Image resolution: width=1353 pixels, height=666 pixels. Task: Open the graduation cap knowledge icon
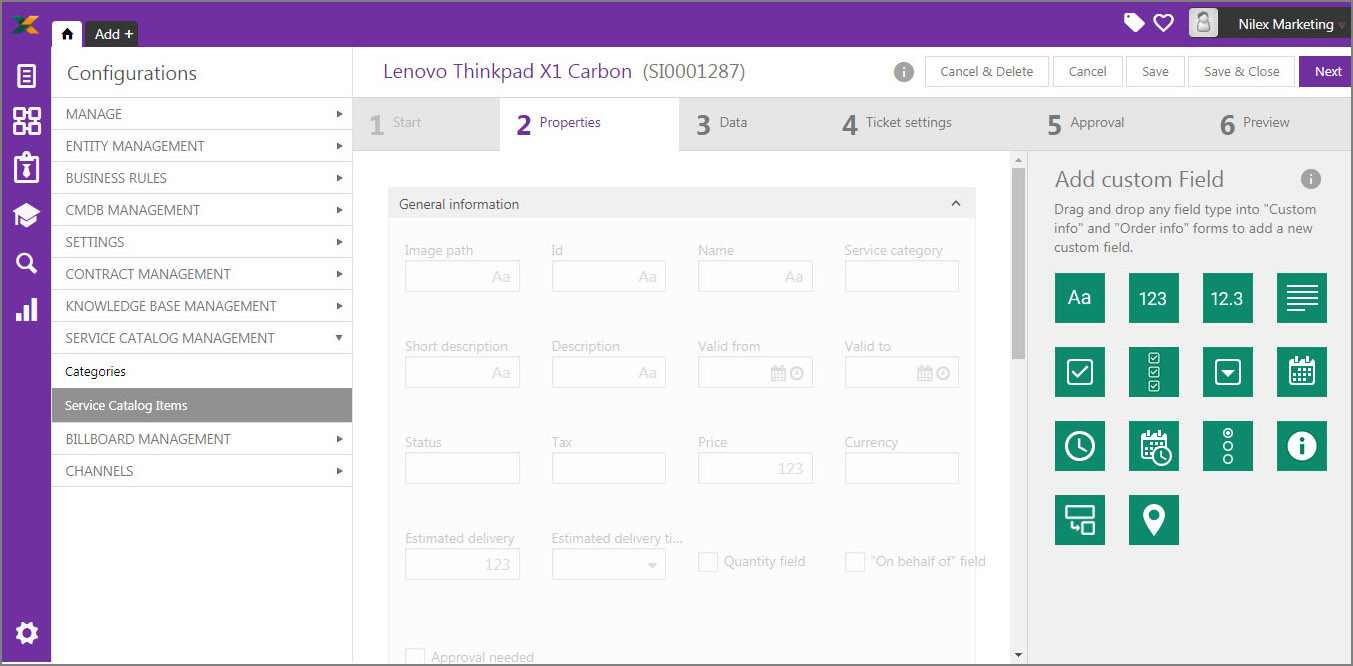coord(27,215)
